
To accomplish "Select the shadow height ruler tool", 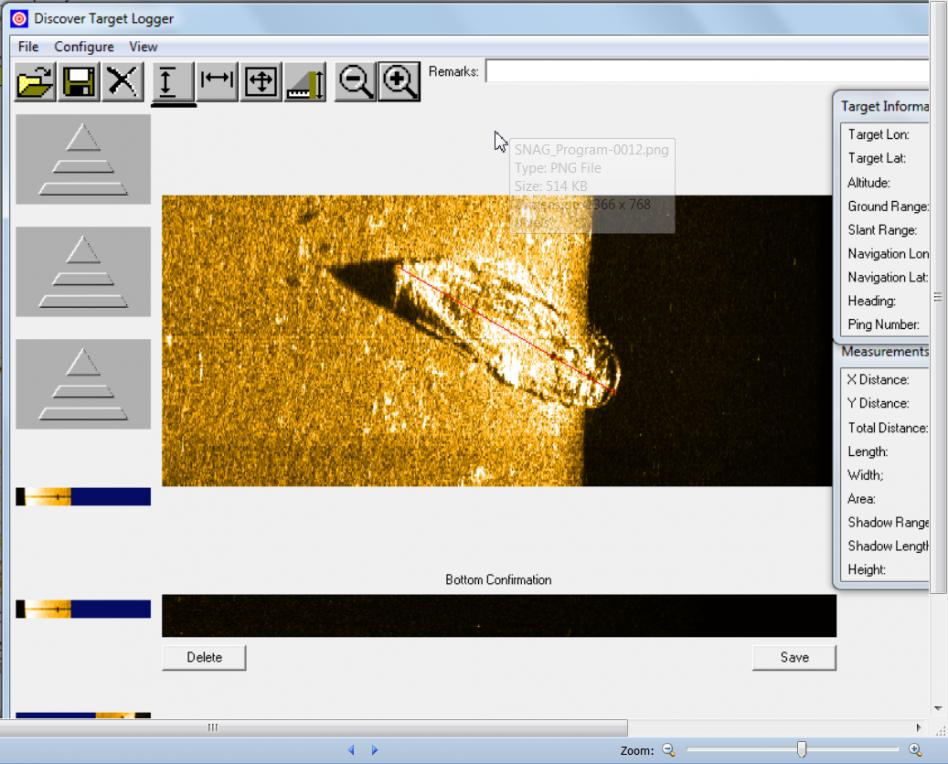I will (305, 83).
